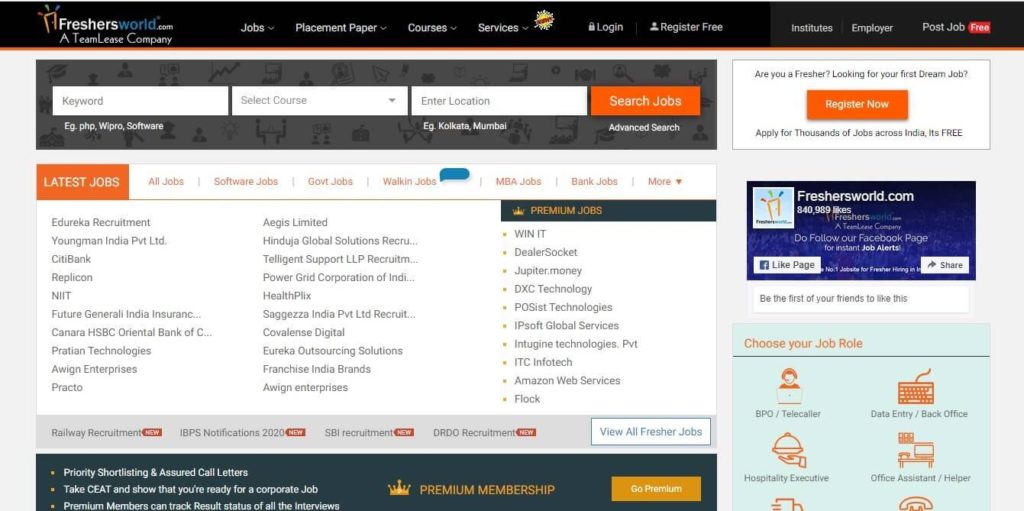Open IPsoft Global Services premium job
Screen dimensions: 1024x511
click(x=566, y=325)
